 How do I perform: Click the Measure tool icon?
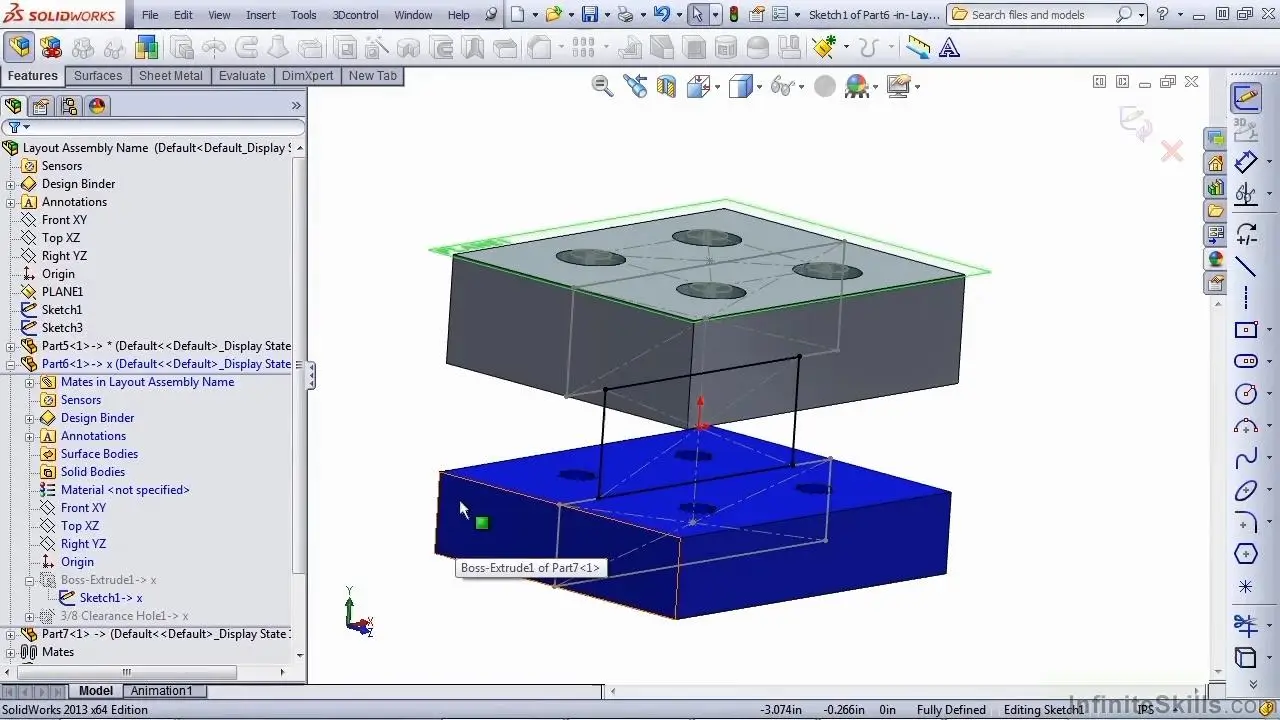918,48
